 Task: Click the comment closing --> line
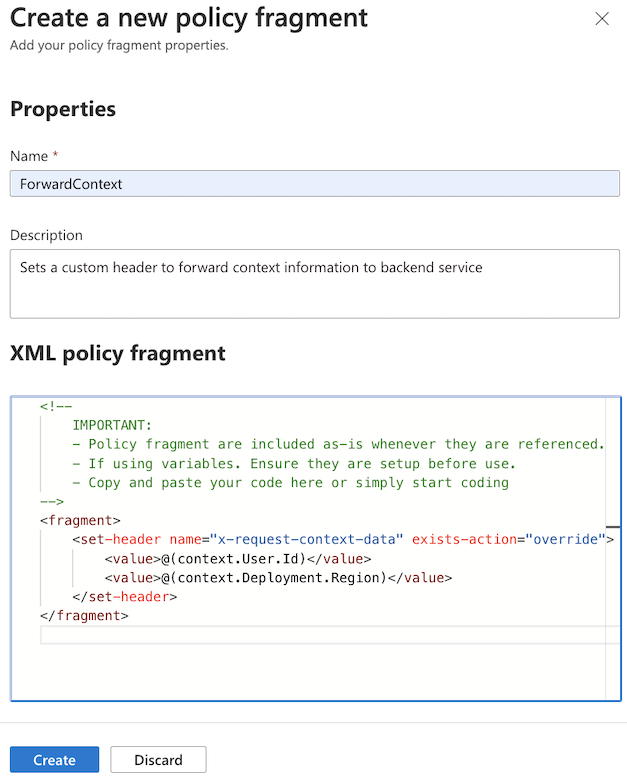[x=52, y=501]
